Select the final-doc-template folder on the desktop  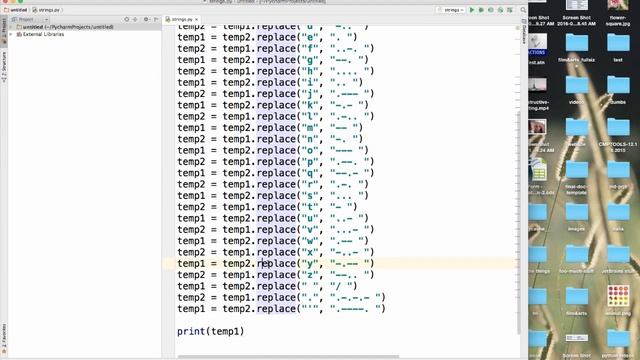[576, 178]
